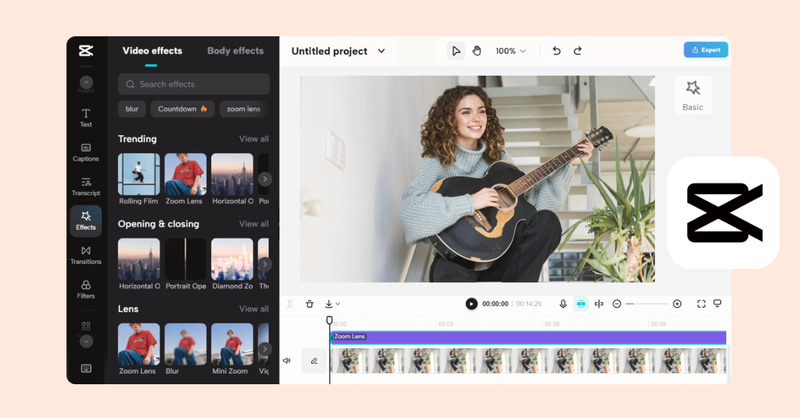Click the split clip icon in timeline toolbar
The width and height of the screenshot is (800, 418).
(x=599, y=304)
